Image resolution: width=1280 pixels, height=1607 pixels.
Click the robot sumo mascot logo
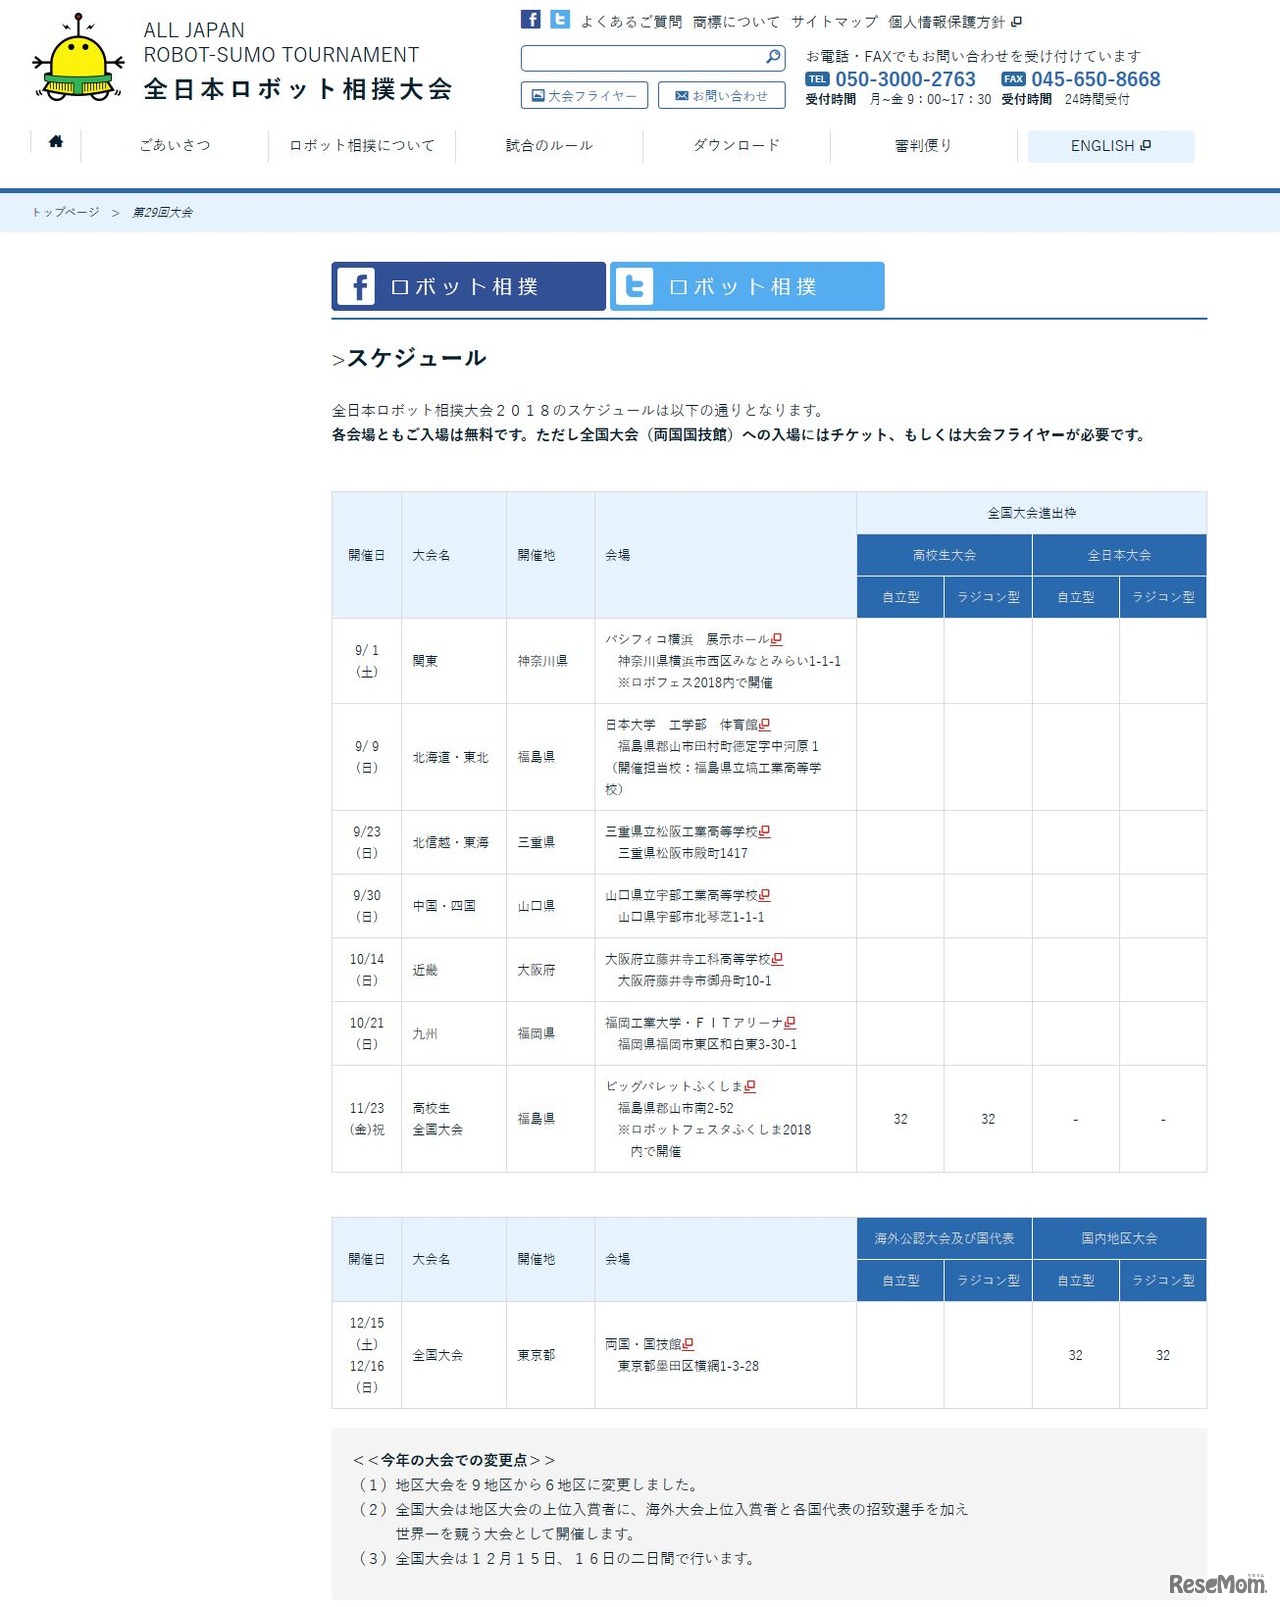pos(78,57)
